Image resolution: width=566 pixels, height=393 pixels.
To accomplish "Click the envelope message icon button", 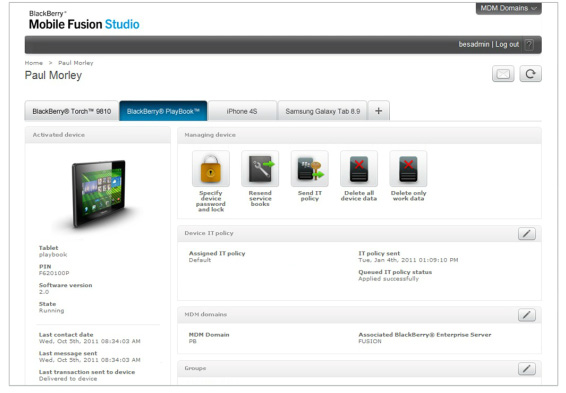I will tap(503, 74).
